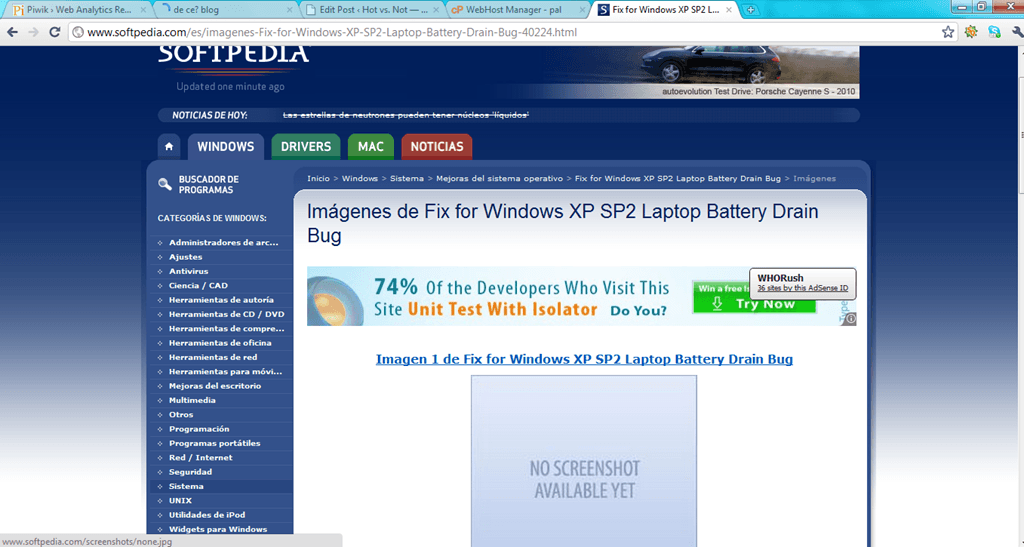Click the browser reload button
This screenshot has height=547, width=1024.
(x=56, y=32)
